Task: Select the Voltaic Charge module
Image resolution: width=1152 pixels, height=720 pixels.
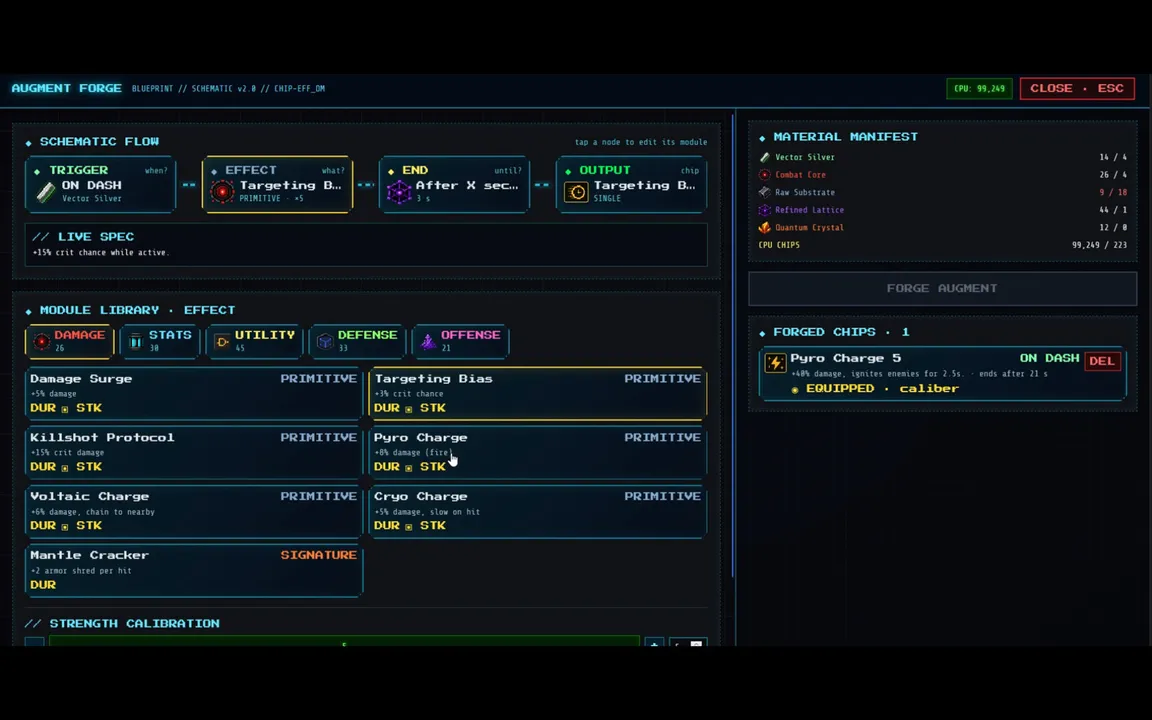Action: 194,511
